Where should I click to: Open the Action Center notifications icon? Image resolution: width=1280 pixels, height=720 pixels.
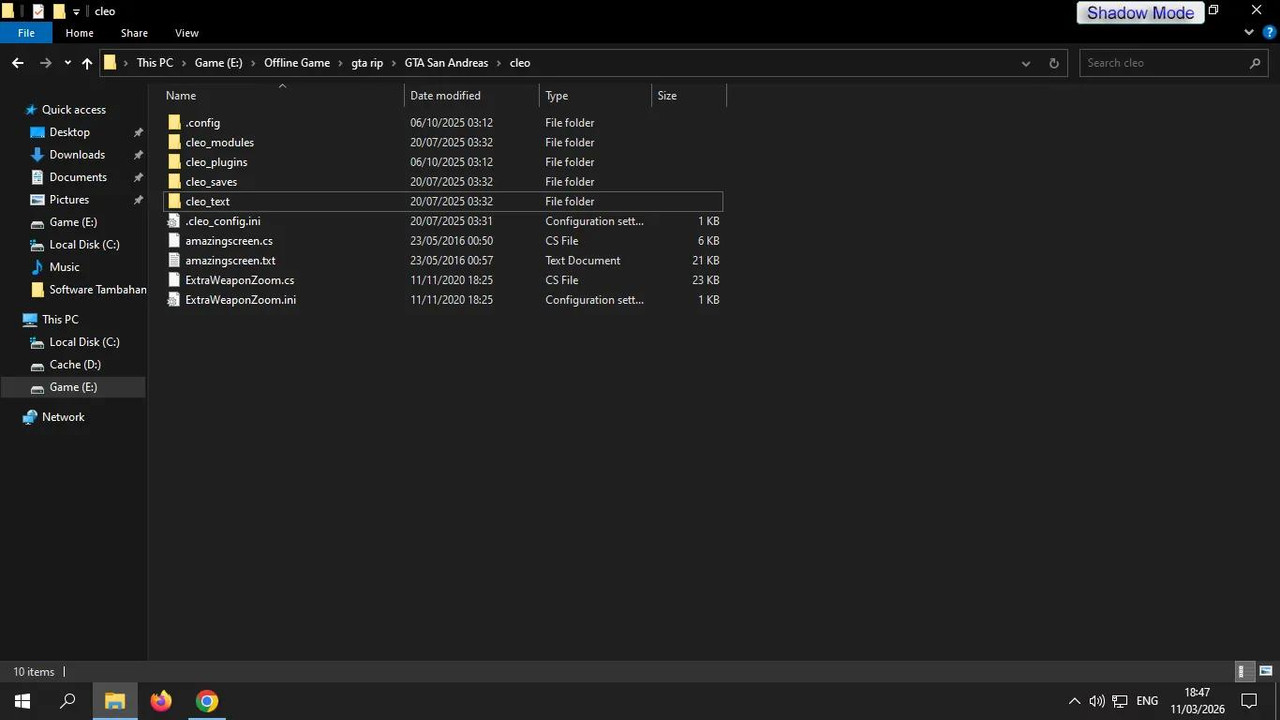(x=1249, y=701)
